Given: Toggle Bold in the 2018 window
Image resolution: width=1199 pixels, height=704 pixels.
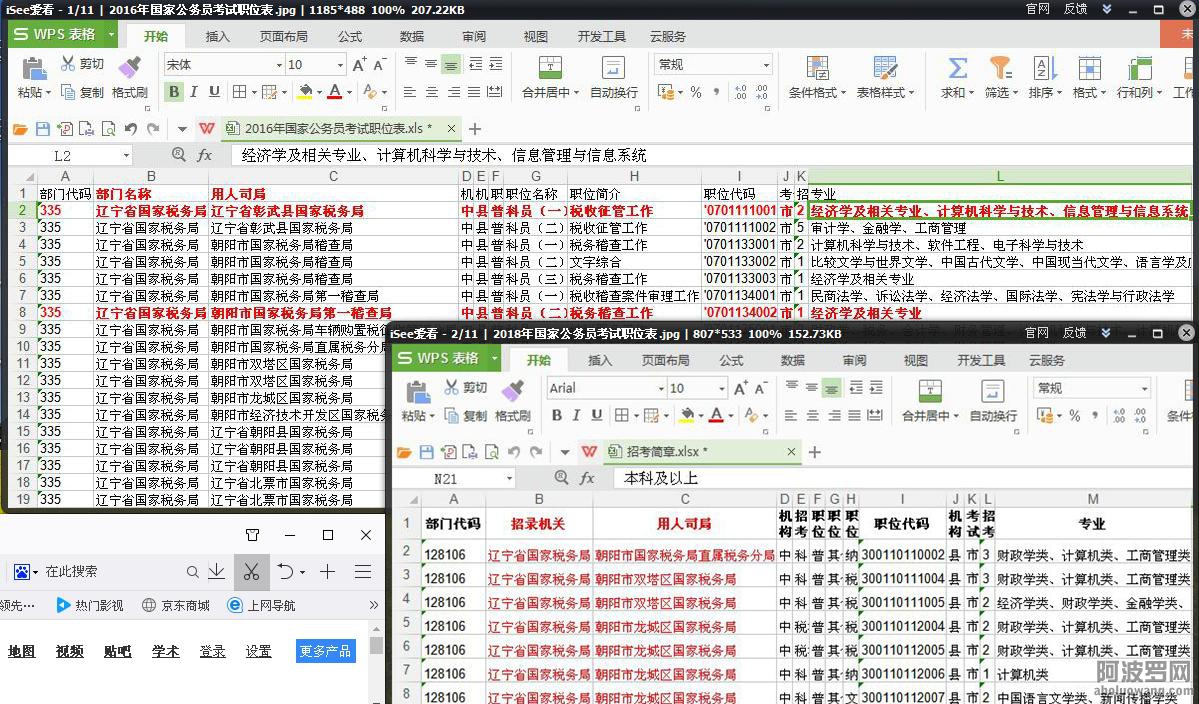Looking at the screenshot, I should pyautogui.click(x=557, y=416).
